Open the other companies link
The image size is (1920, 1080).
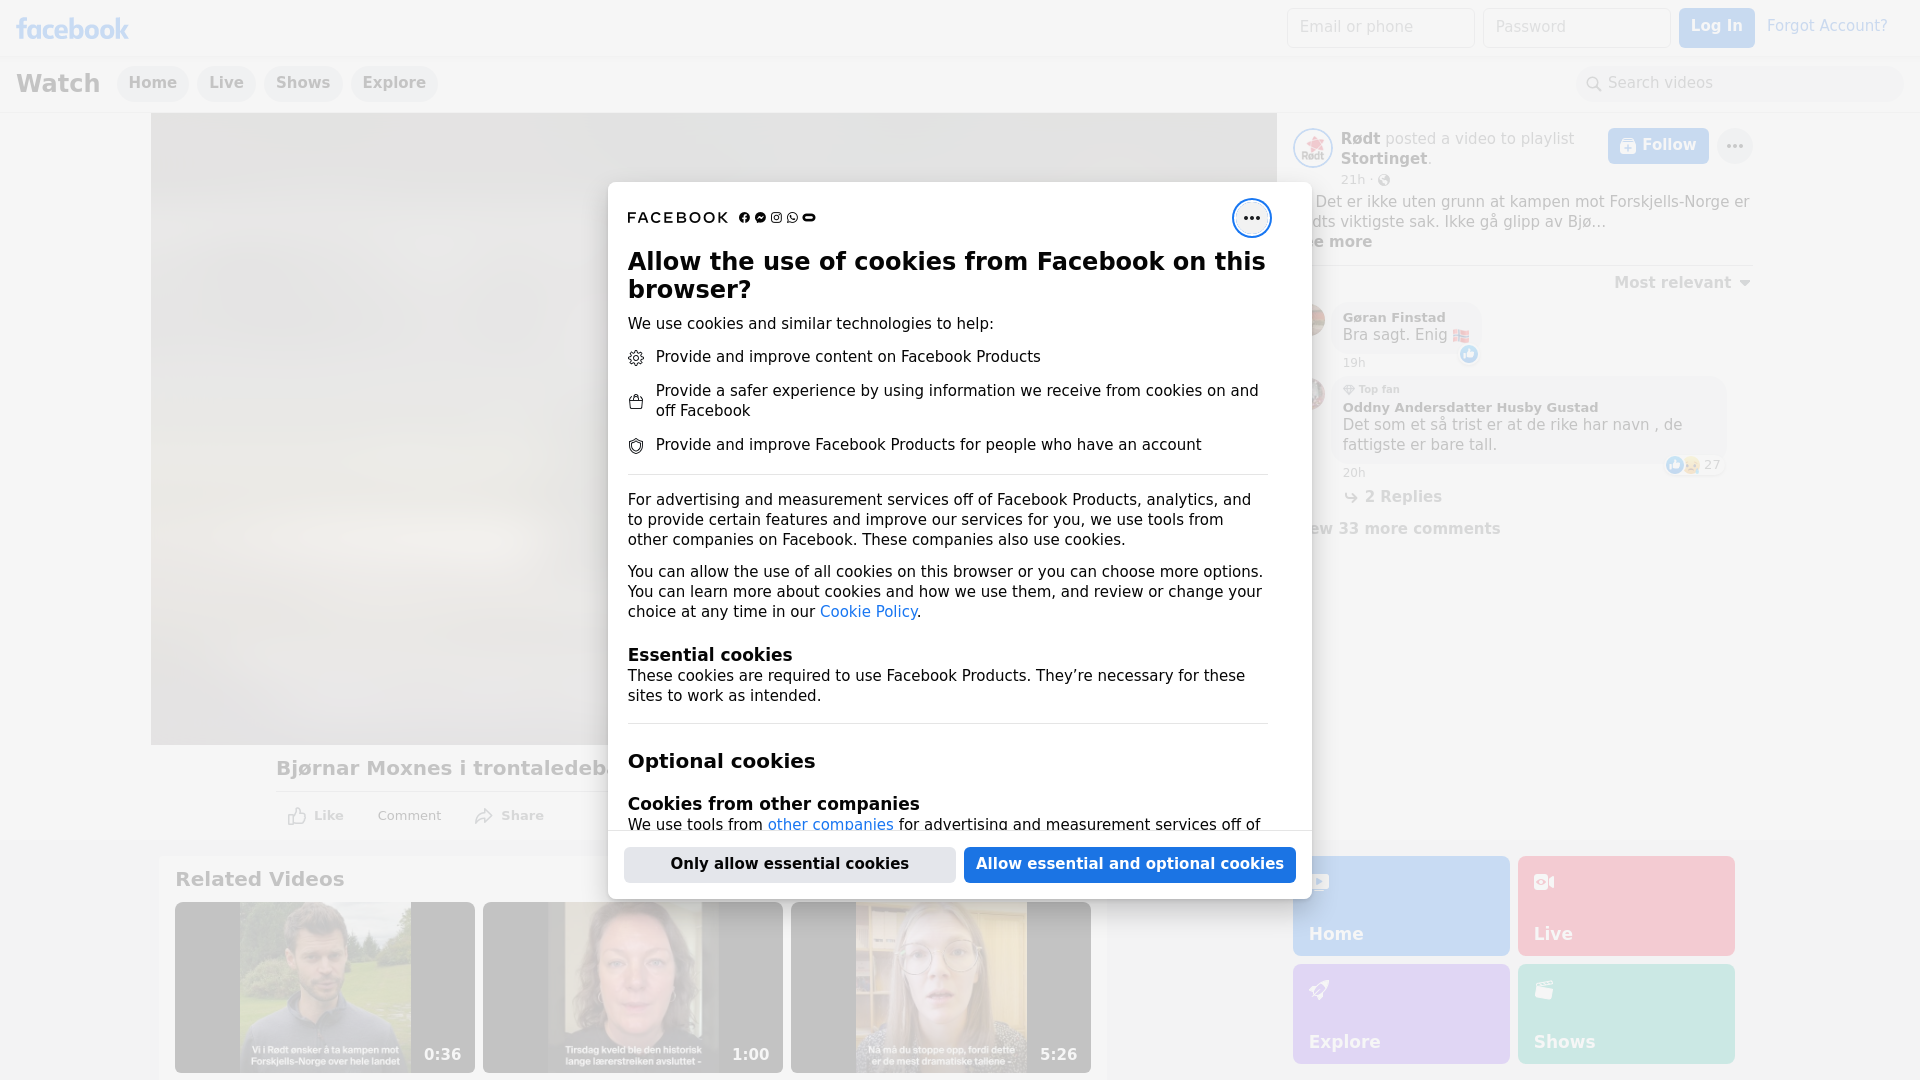tap(830, 825)
